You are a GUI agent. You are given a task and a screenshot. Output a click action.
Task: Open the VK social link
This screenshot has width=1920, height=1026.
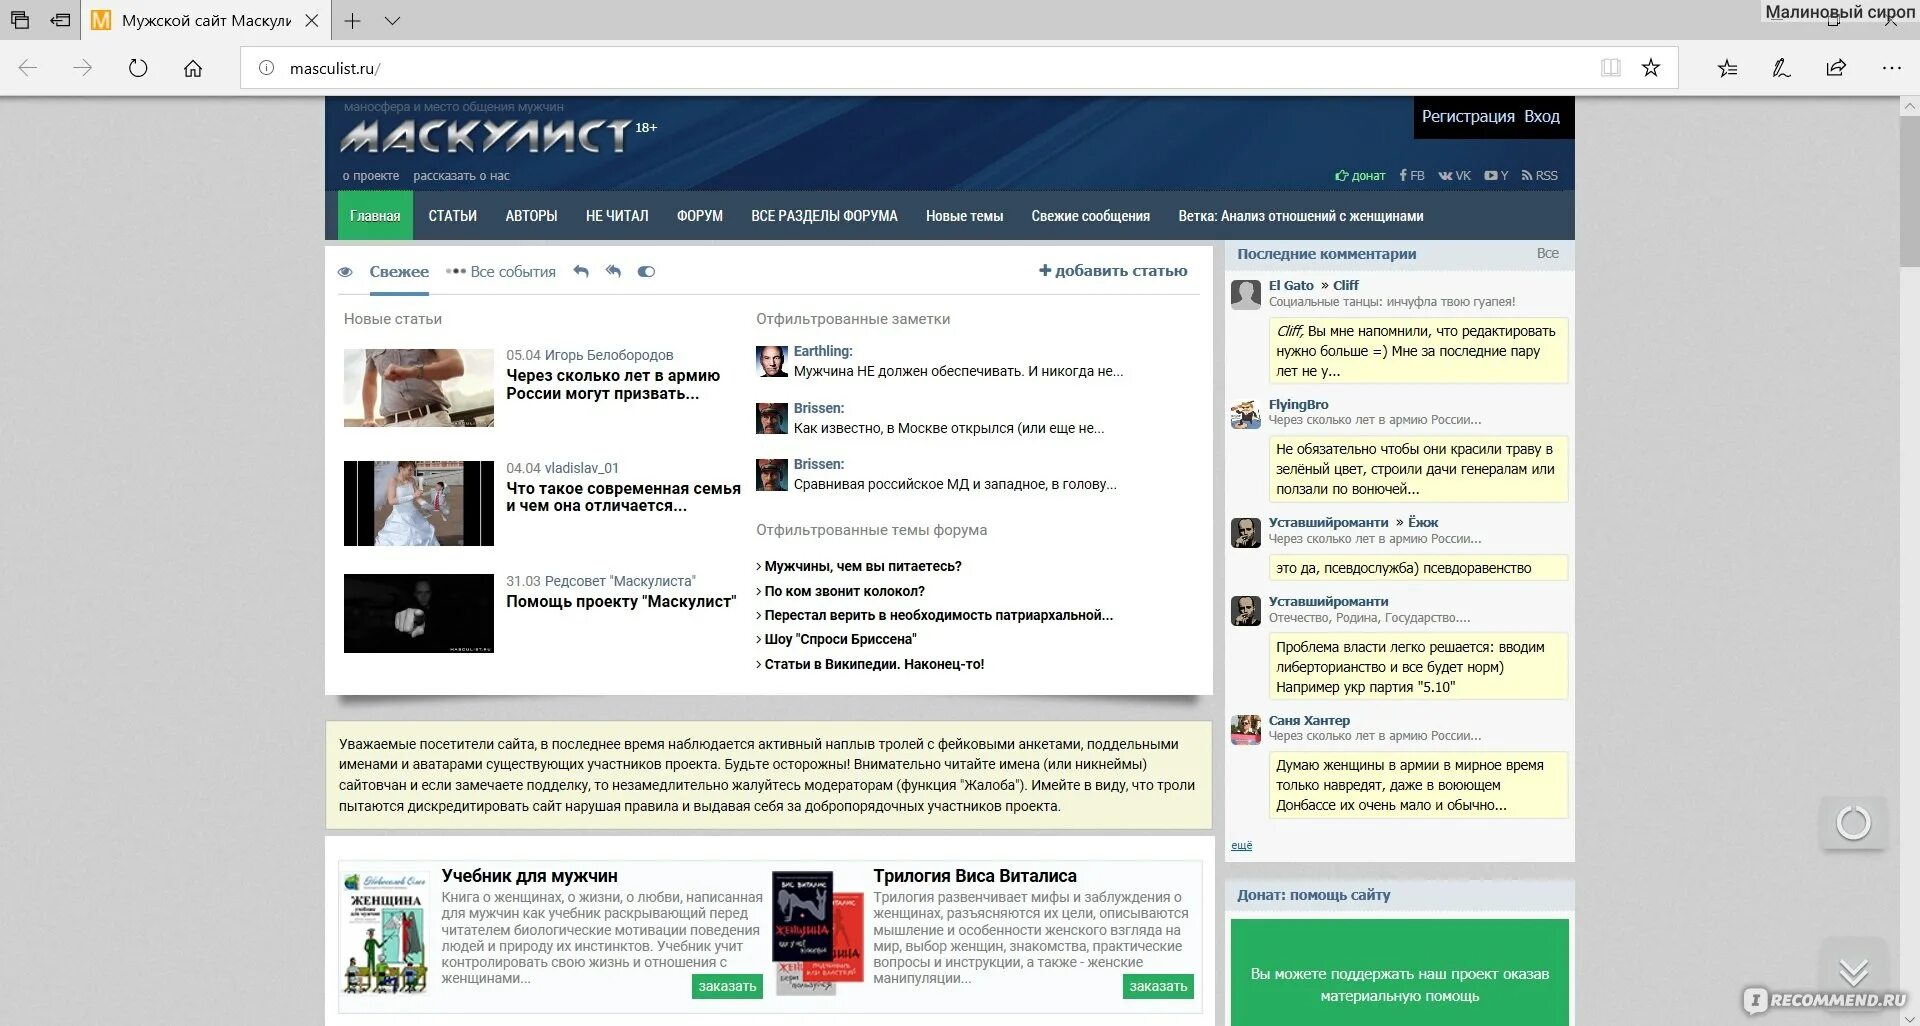tap(1455, 176)
